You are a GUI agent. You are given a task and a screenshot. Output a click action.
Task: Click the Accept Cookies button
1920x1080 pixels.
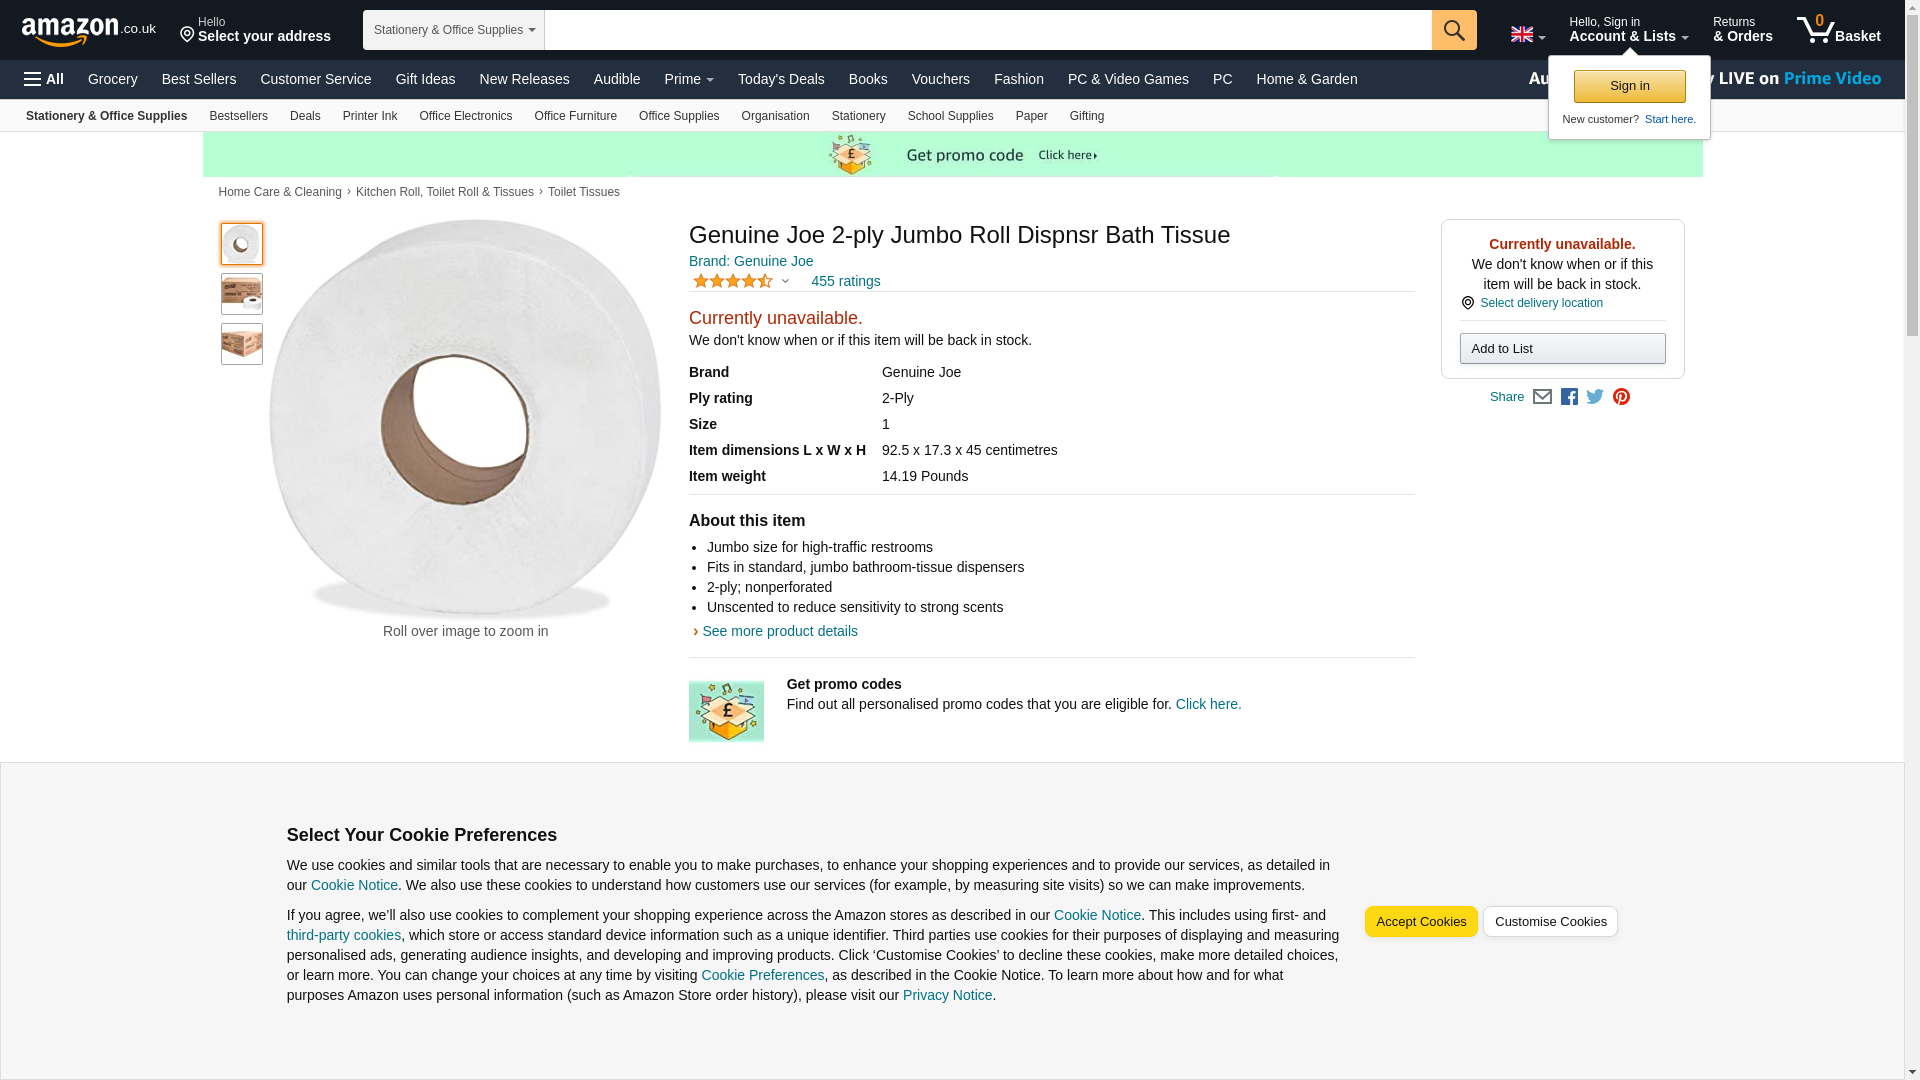1420,921
